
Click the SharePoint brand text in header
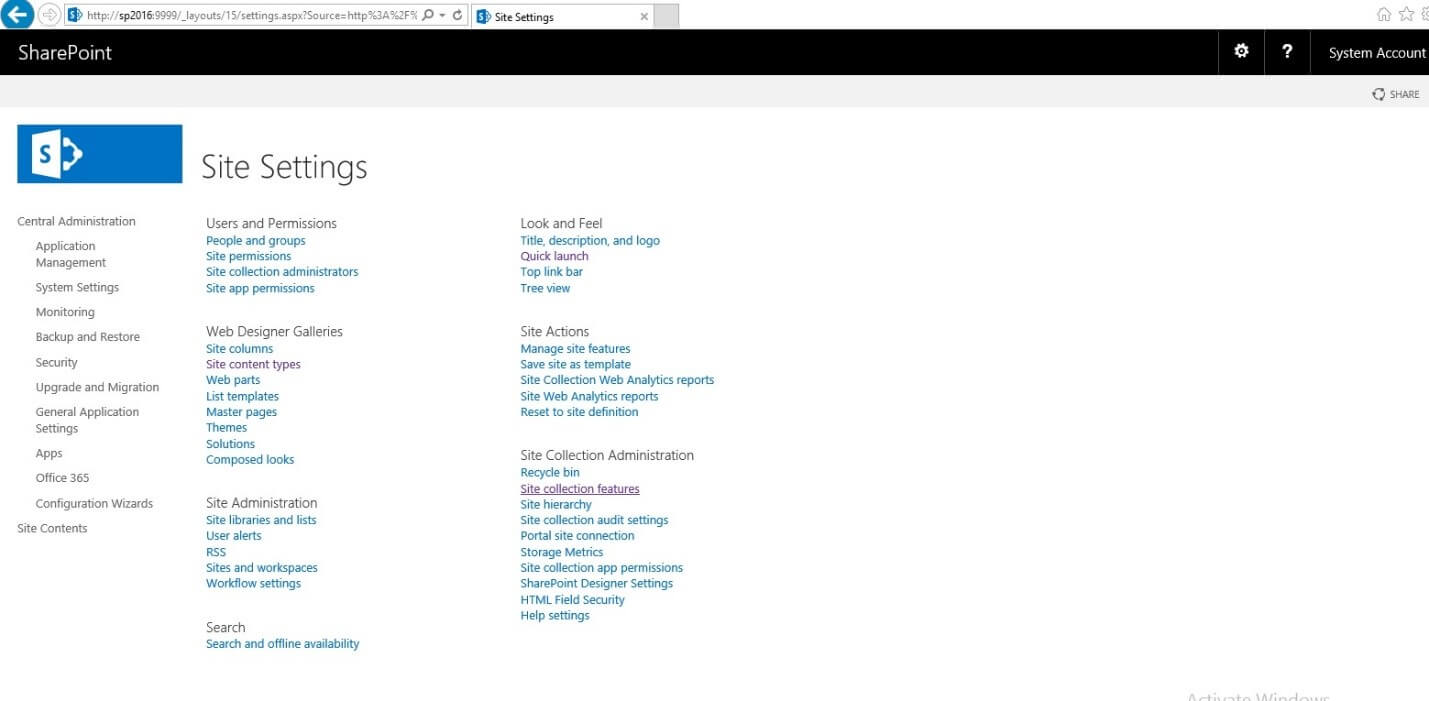[65, 53]
